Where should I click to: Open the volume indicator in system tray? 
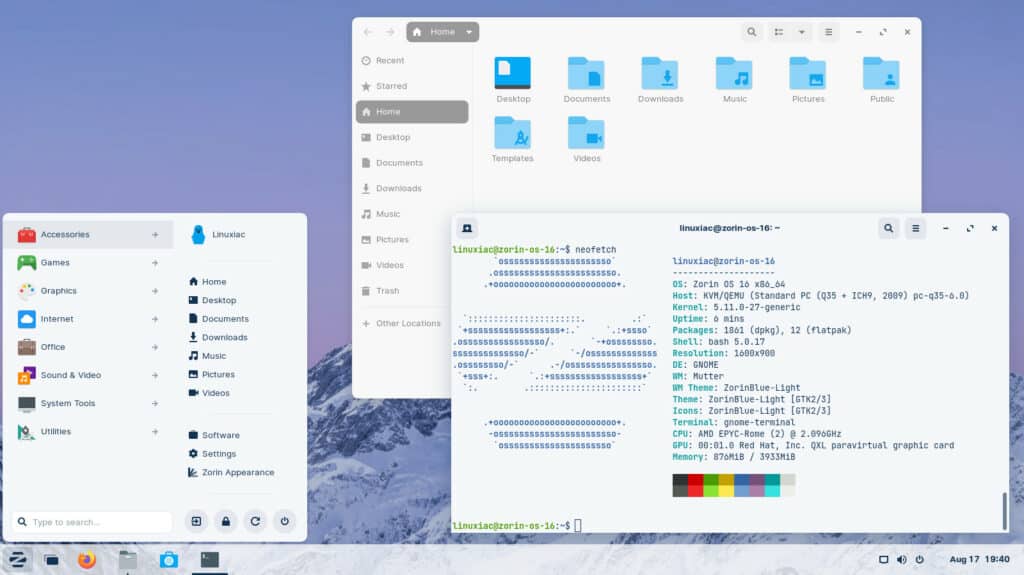(901, 560)
